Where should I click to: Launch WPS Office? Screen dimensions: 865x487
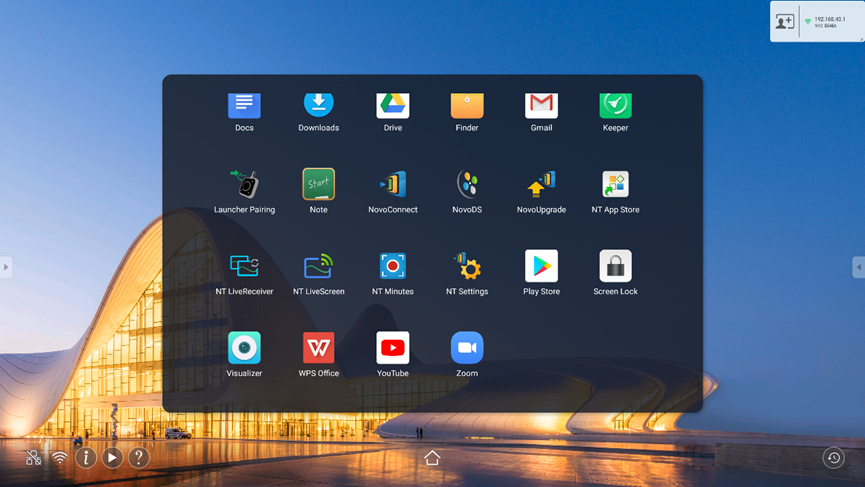(318, 347)
